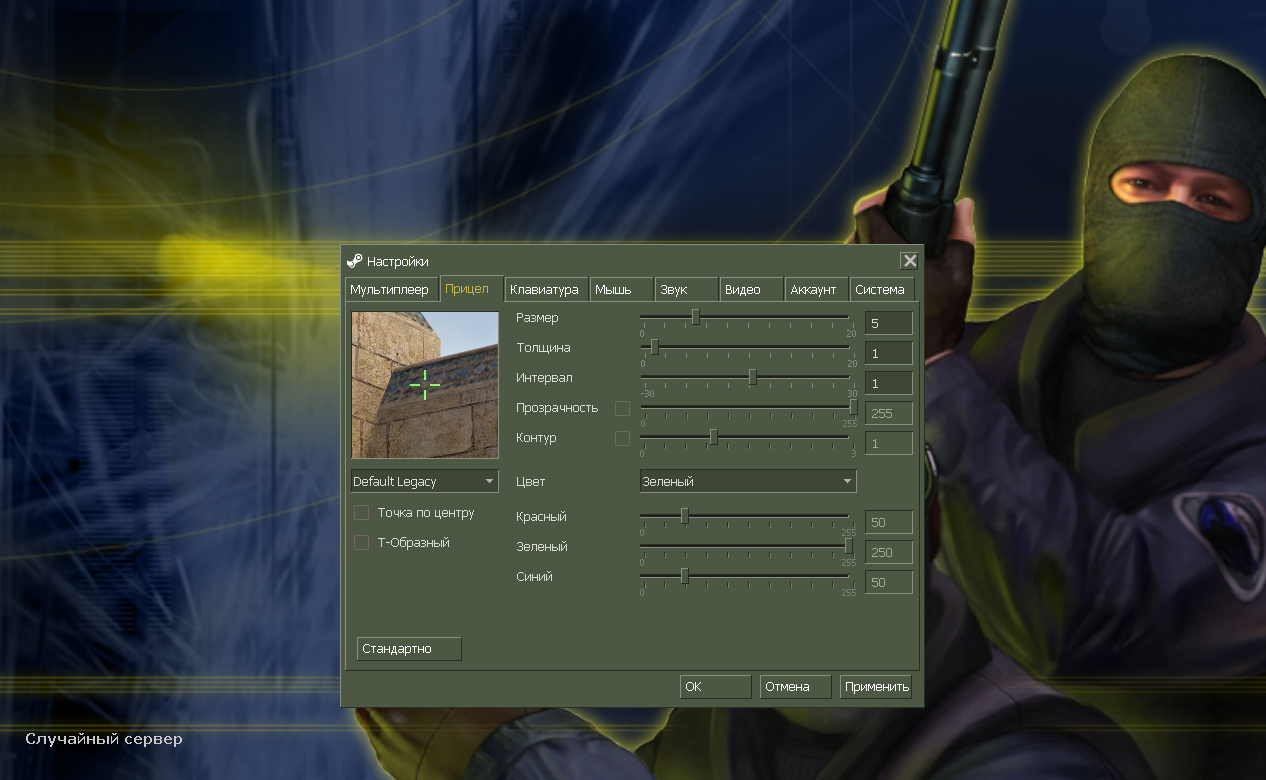The height and width of the screenshot is (780, 1266).
Task: Enable the Точка по центру checkbox
Action: click(362, 513)
